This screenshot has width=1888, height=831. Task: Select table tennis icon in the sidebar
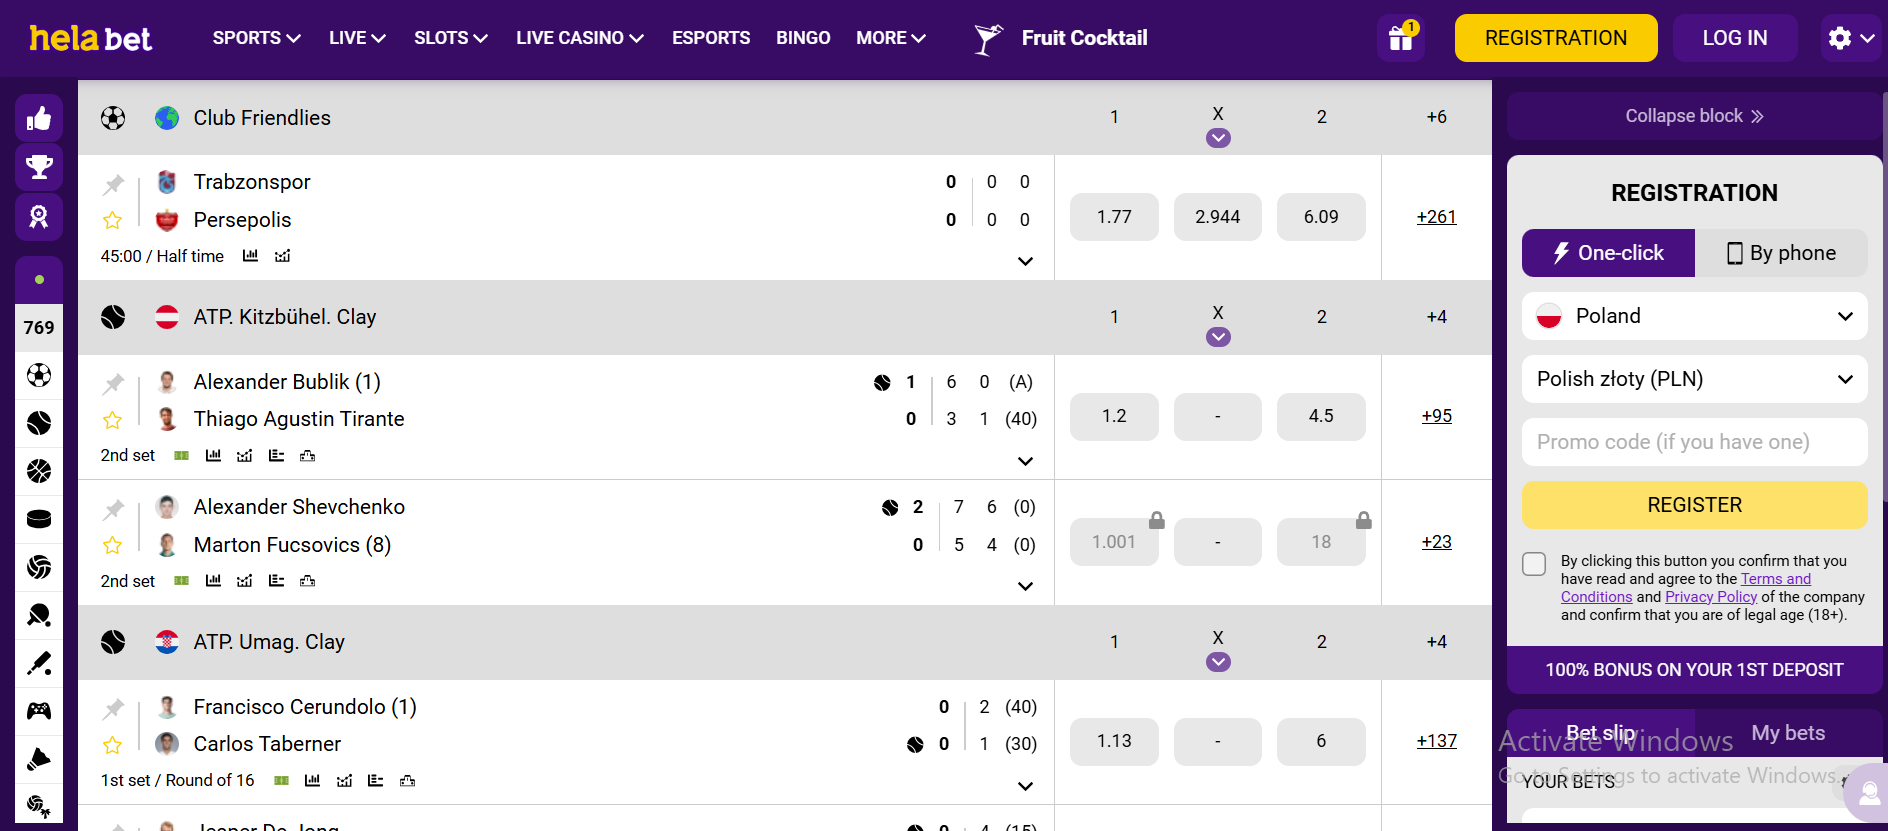tap(39, 615)
